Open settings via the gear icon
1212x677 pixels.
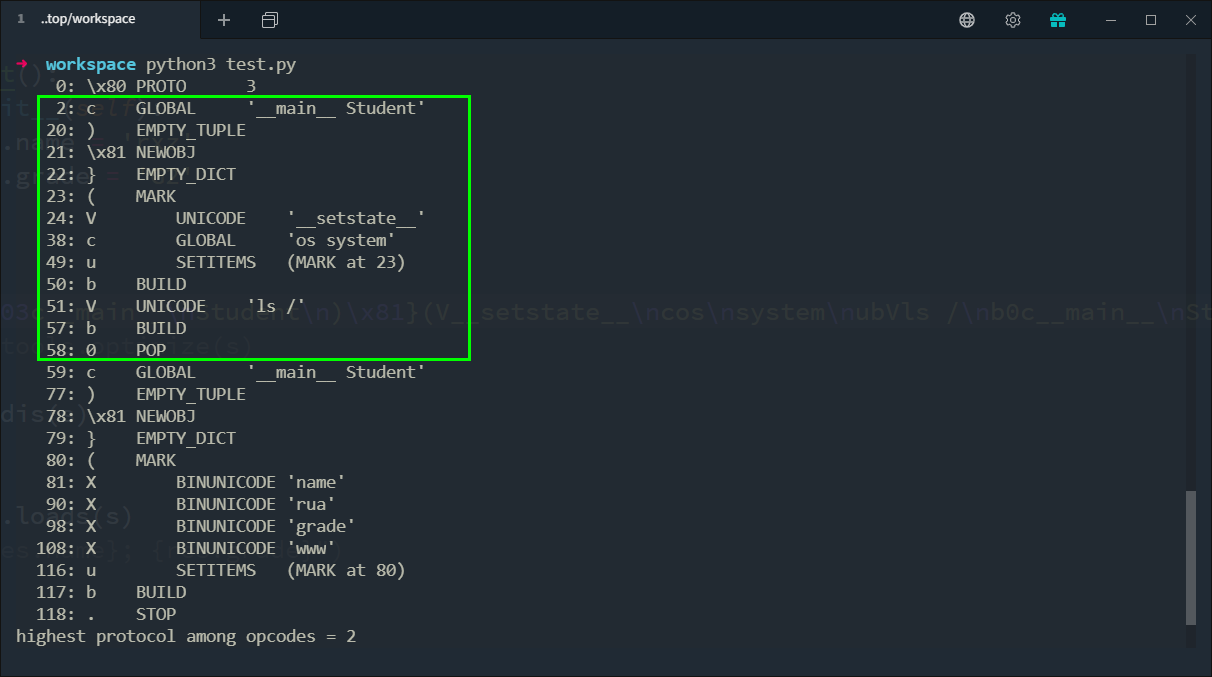1013,20
